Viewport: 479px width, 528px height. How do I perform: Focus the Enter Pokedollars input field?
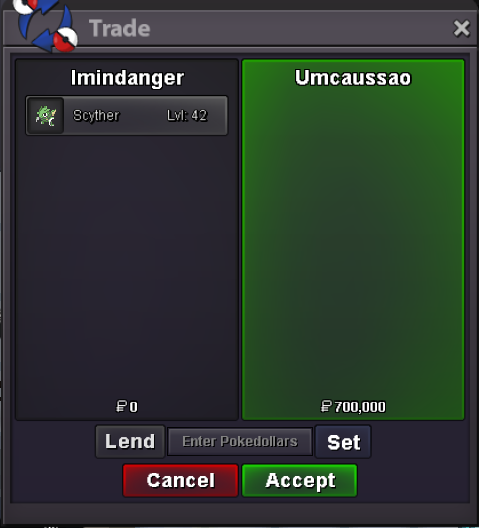coord(240,442)
